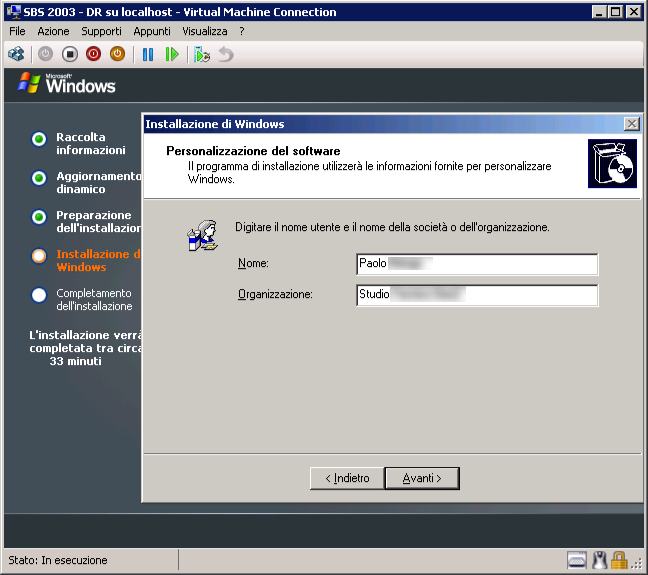Click the Completamento dell'installazione step bullet
648x575 pixels.
click(39, 295)
